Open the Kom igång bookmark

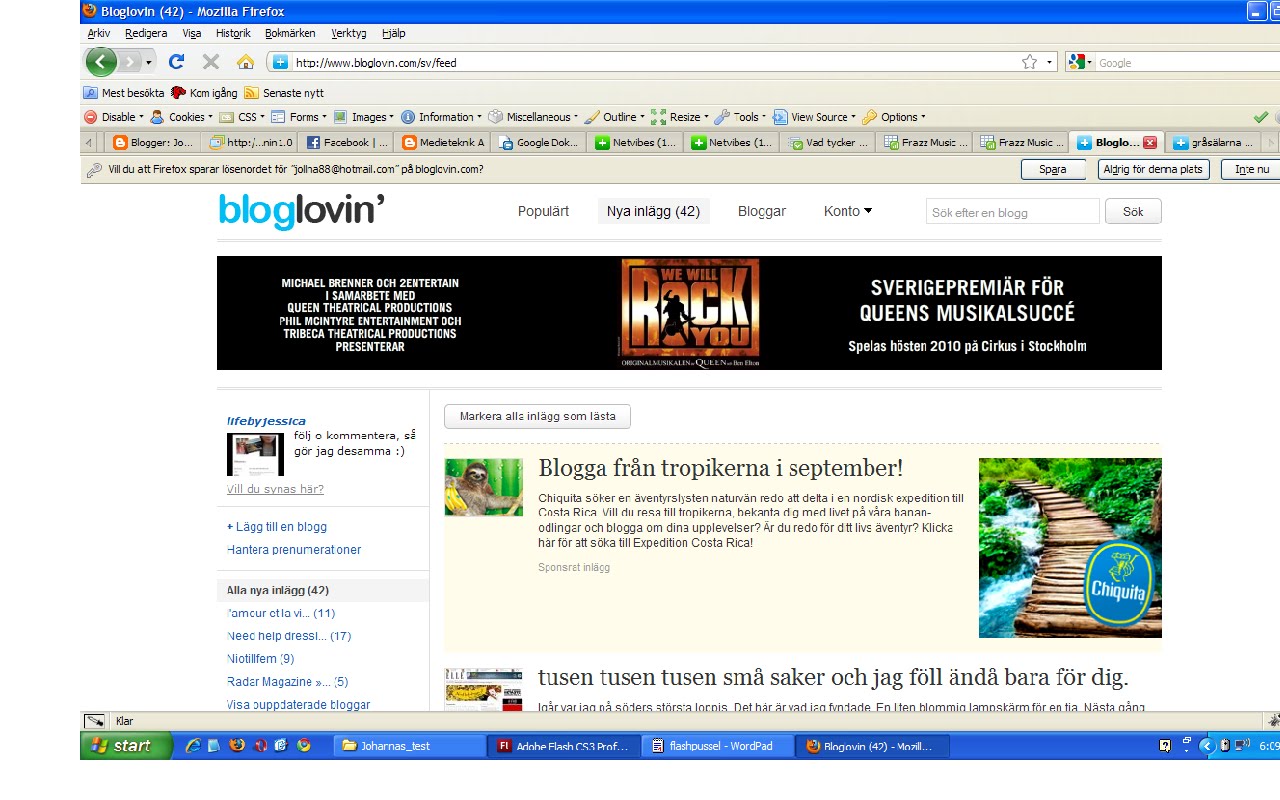(205, 93)
